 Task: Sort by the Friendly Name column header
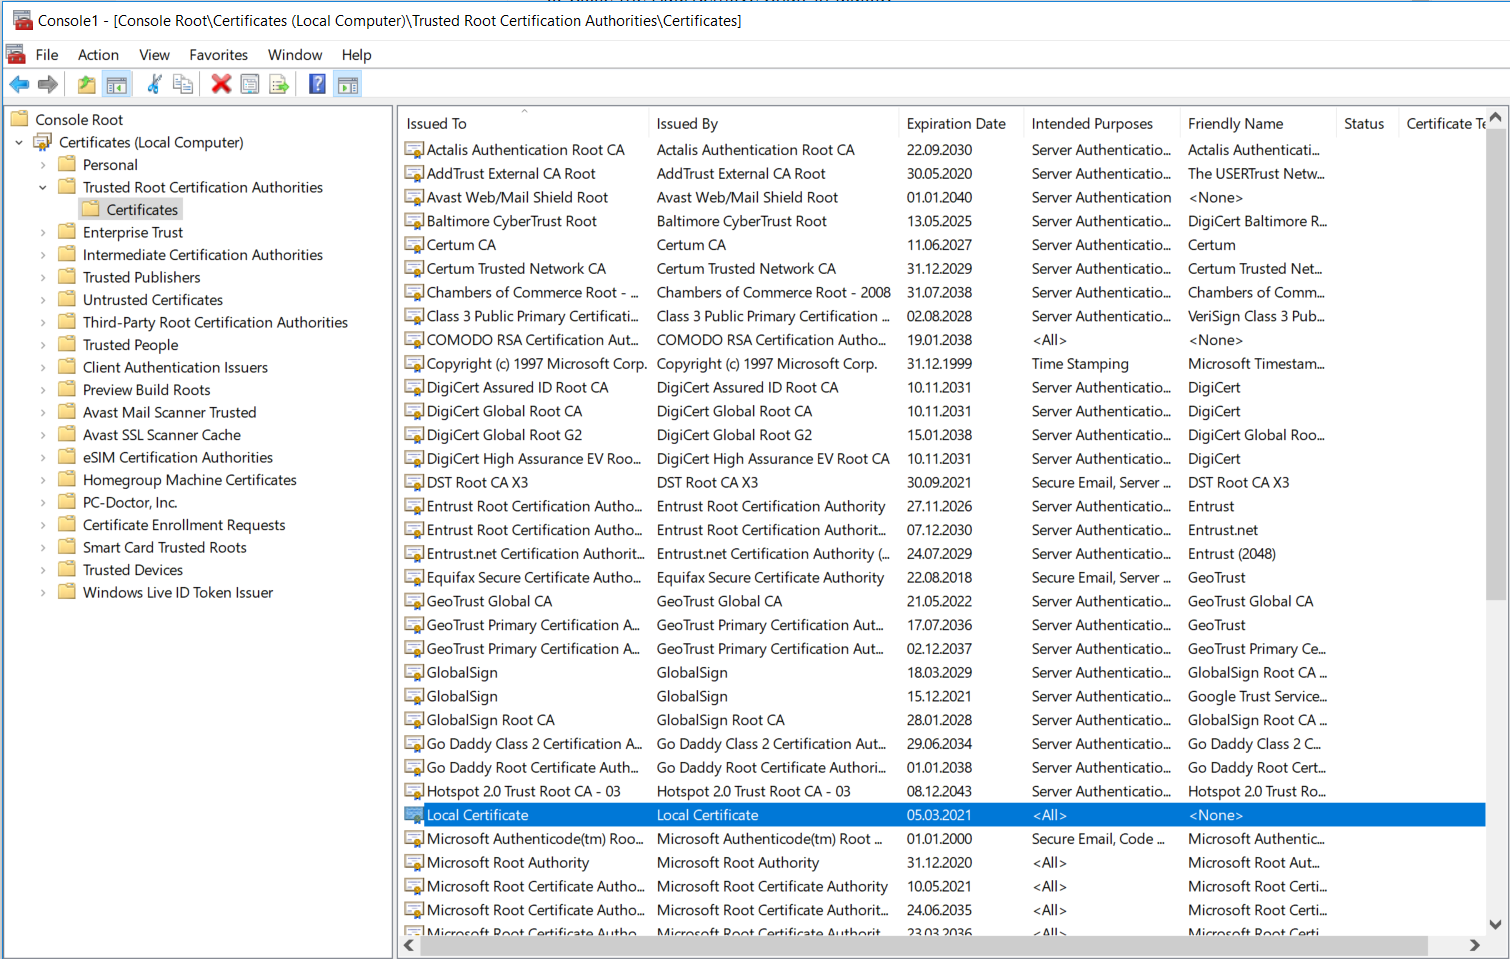(x=1258, y=124)
